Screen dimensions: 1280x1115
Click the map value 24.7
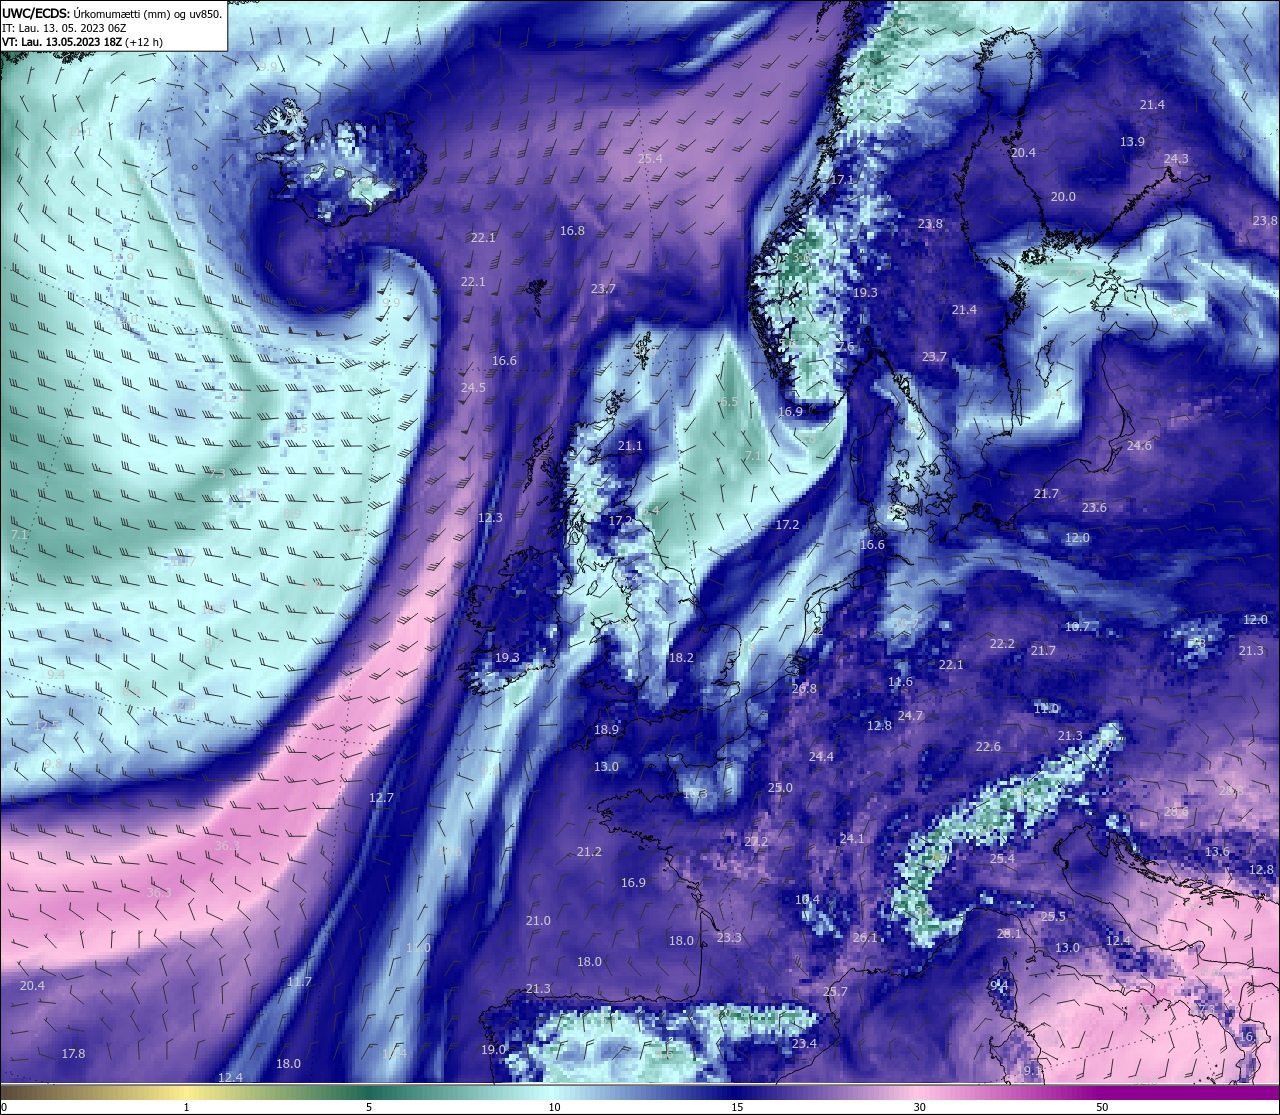point(910,716)
